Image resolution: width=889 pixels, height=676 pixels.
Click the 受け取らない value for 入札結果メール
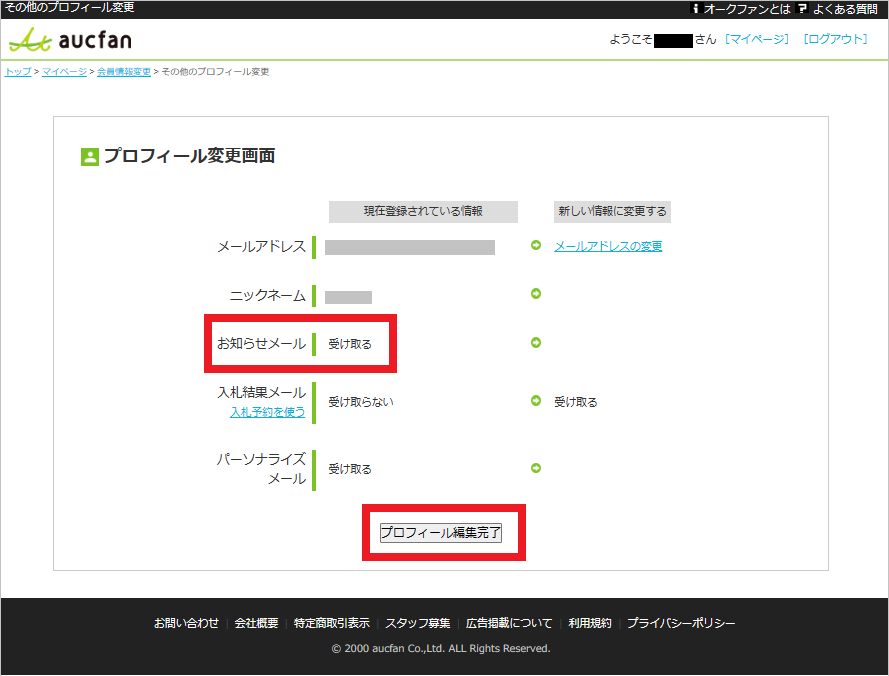[x=361, y=402]
